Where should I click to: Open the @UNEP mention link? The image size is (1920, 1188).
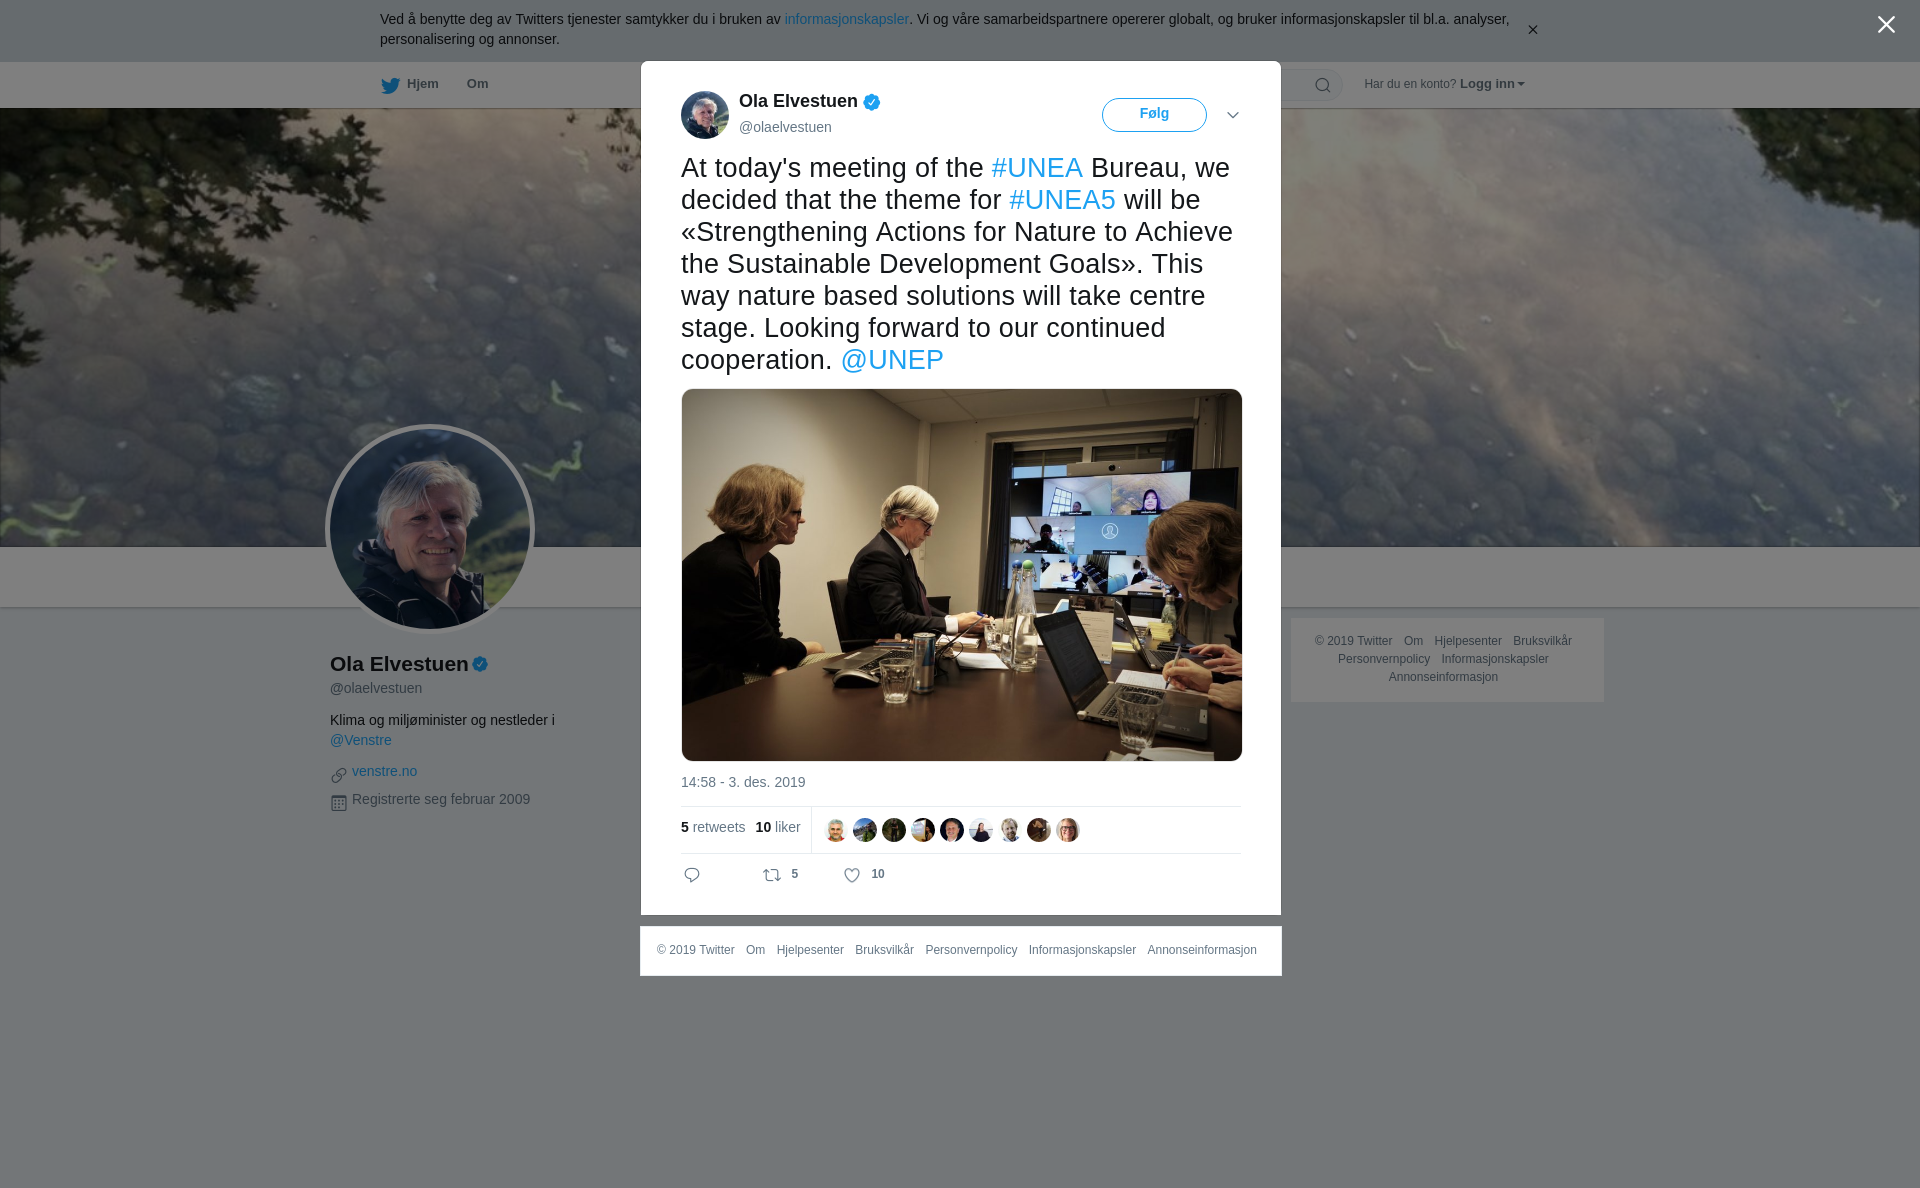pyautogui.click(x=892, y=360)
